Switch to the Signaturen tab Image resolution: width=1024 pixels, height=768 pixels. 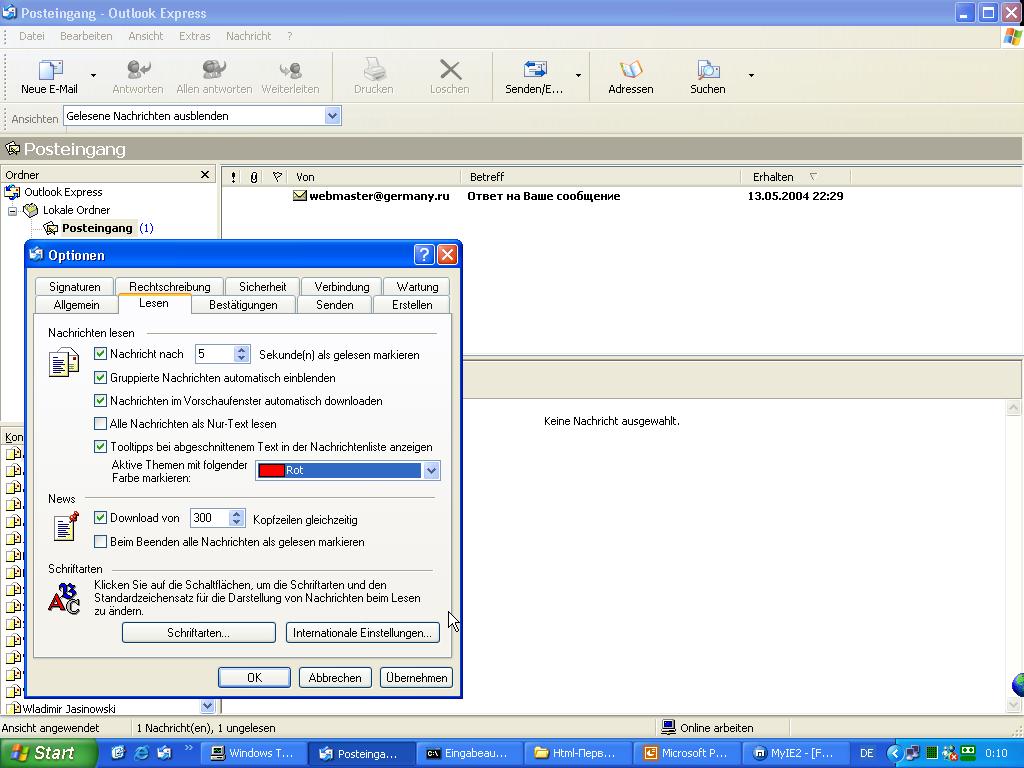coord(74,287)
